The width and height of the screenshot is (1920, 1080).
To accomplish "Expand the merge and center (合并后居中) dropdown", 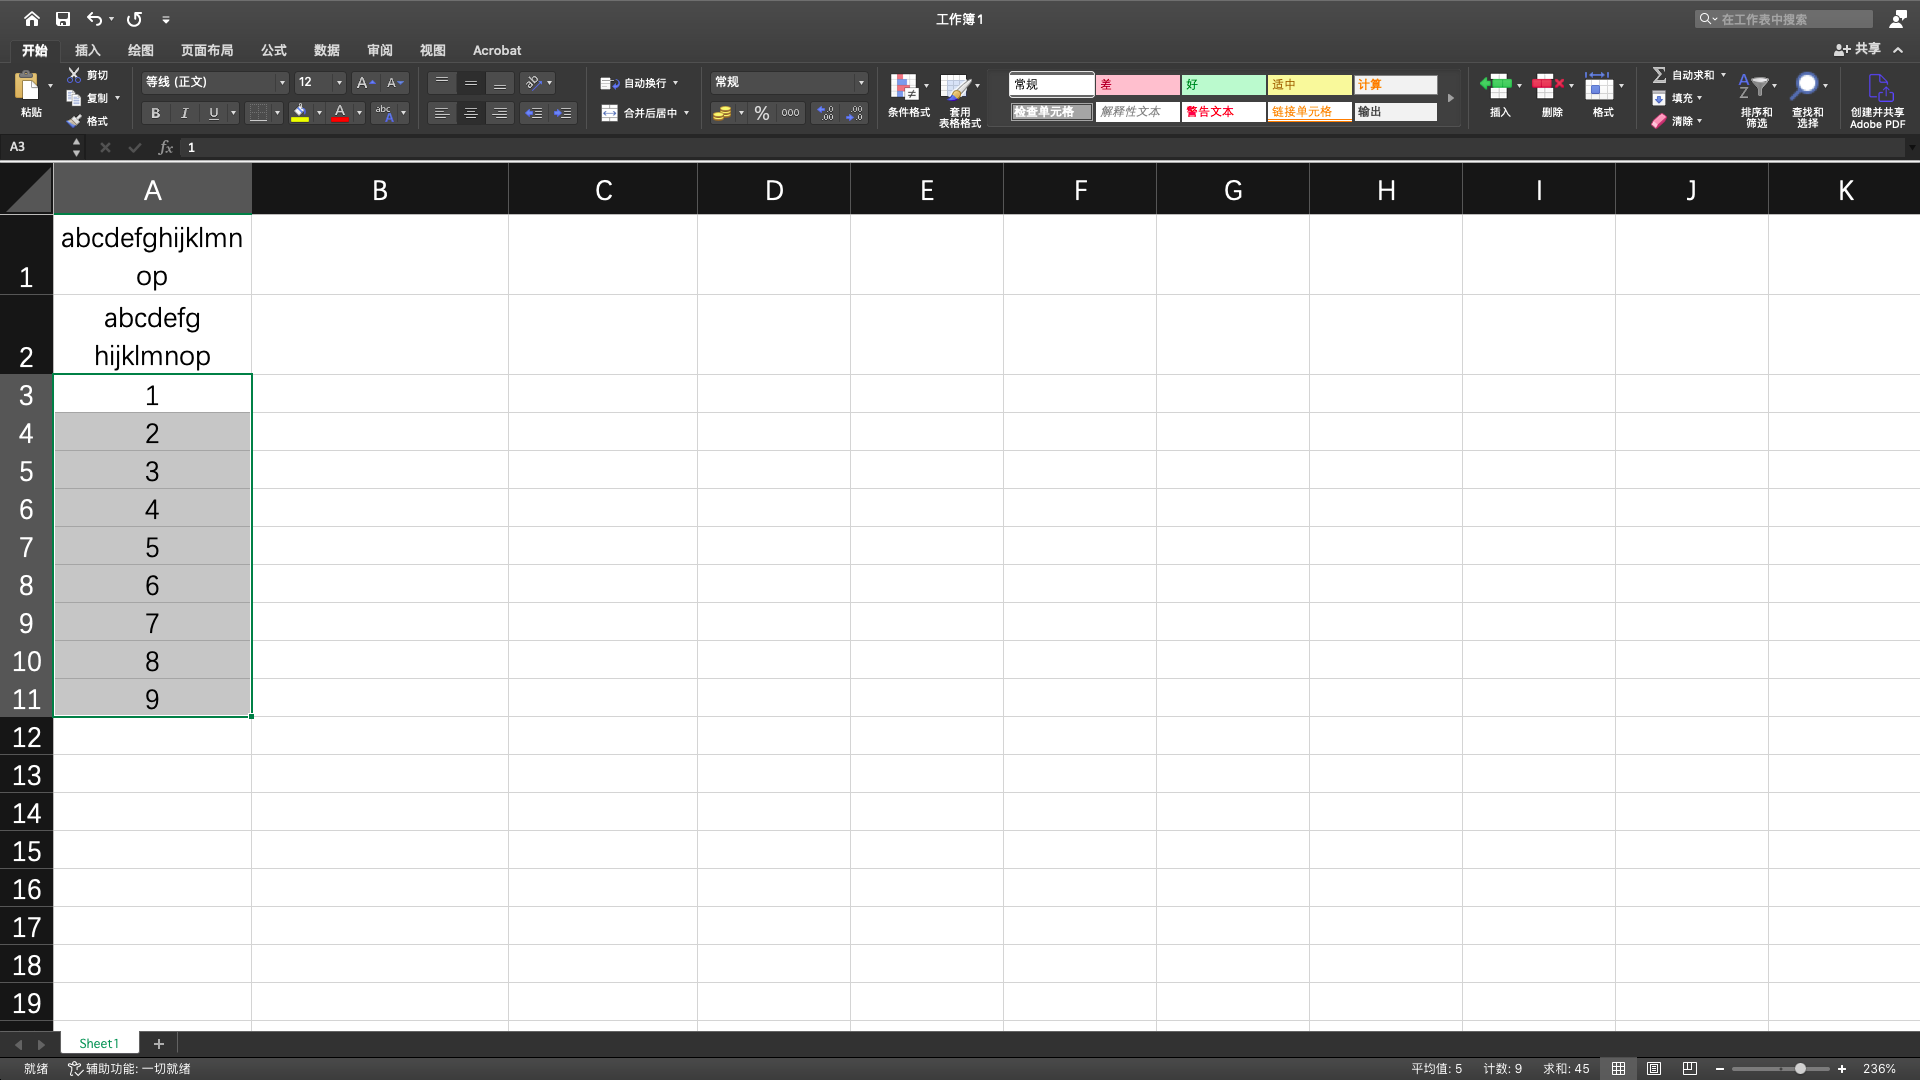I will coord(685,113).
